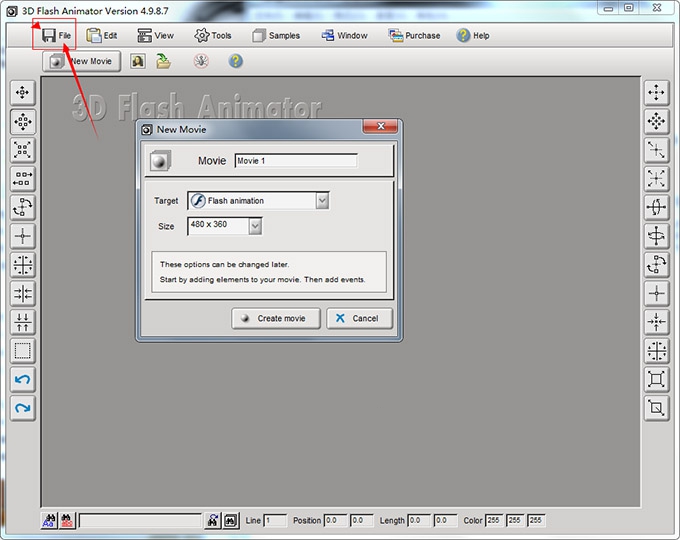The height and width of the screenshot is (540, 680).
Task: Click the open folder with green arrow icon
Action: pyautogui.click(x=163, y=61)
